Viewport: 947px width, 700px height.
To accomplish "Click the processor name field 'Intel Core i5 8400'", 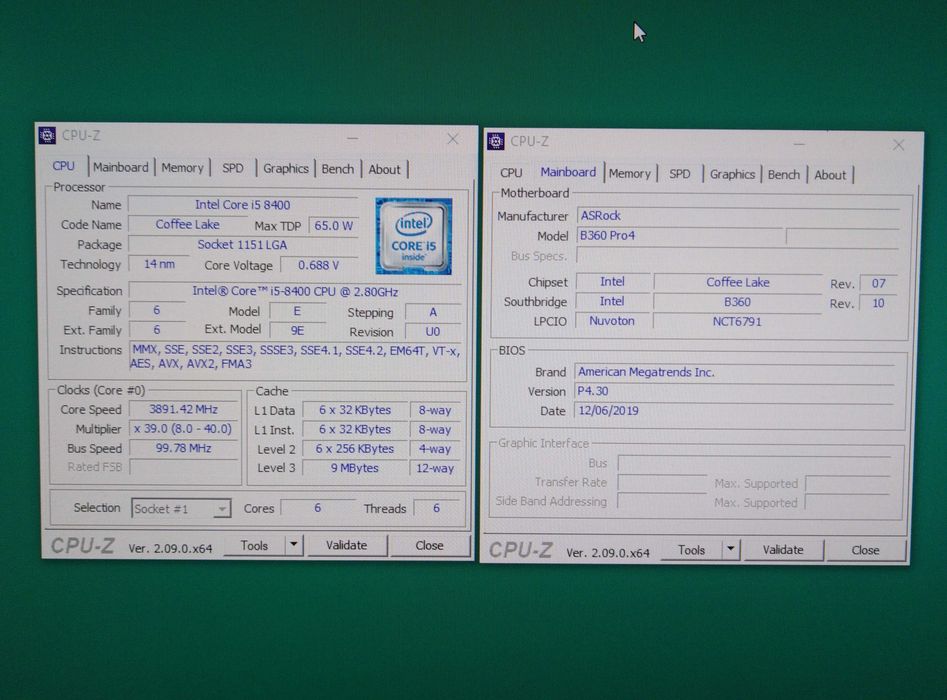I will tap(243, 205).
